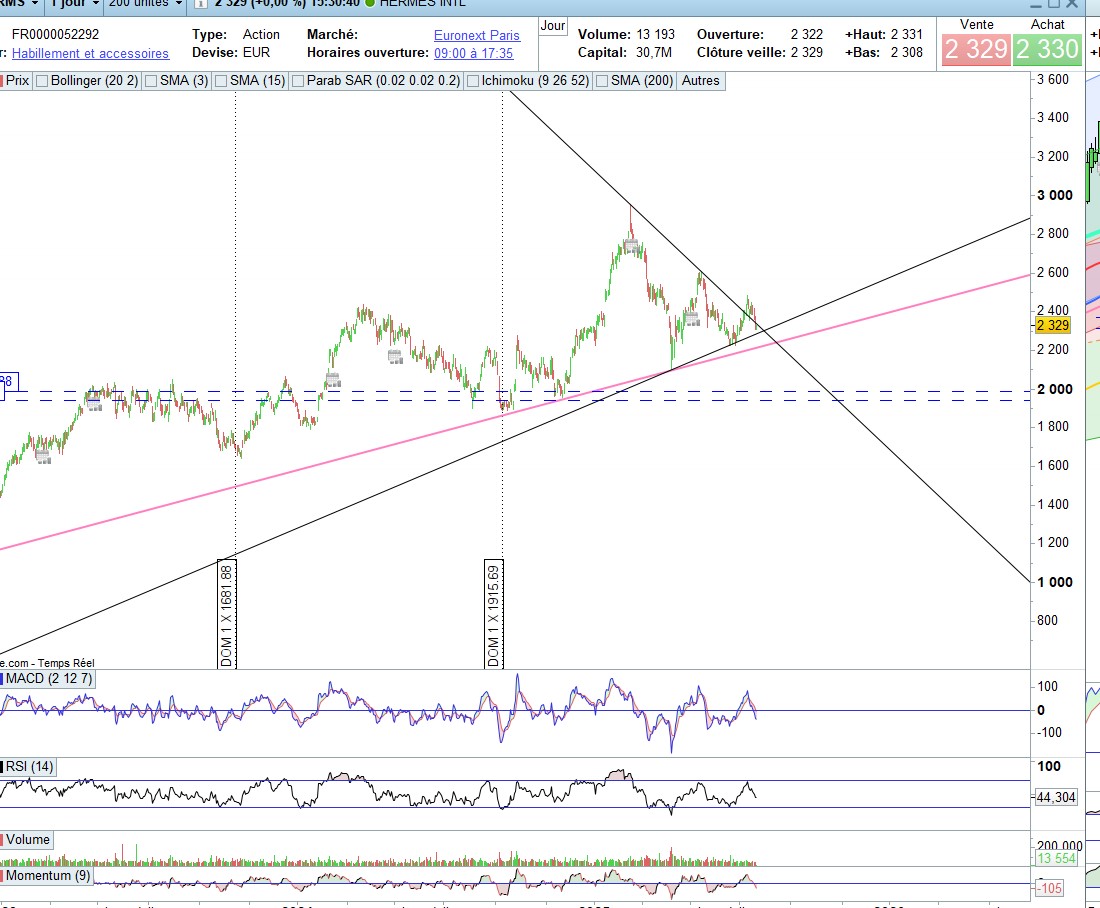The height and width of the screenshot is (908, 1100).
Task: Click the green Achat 2 330 button
Action: (x=1047, y=49)
